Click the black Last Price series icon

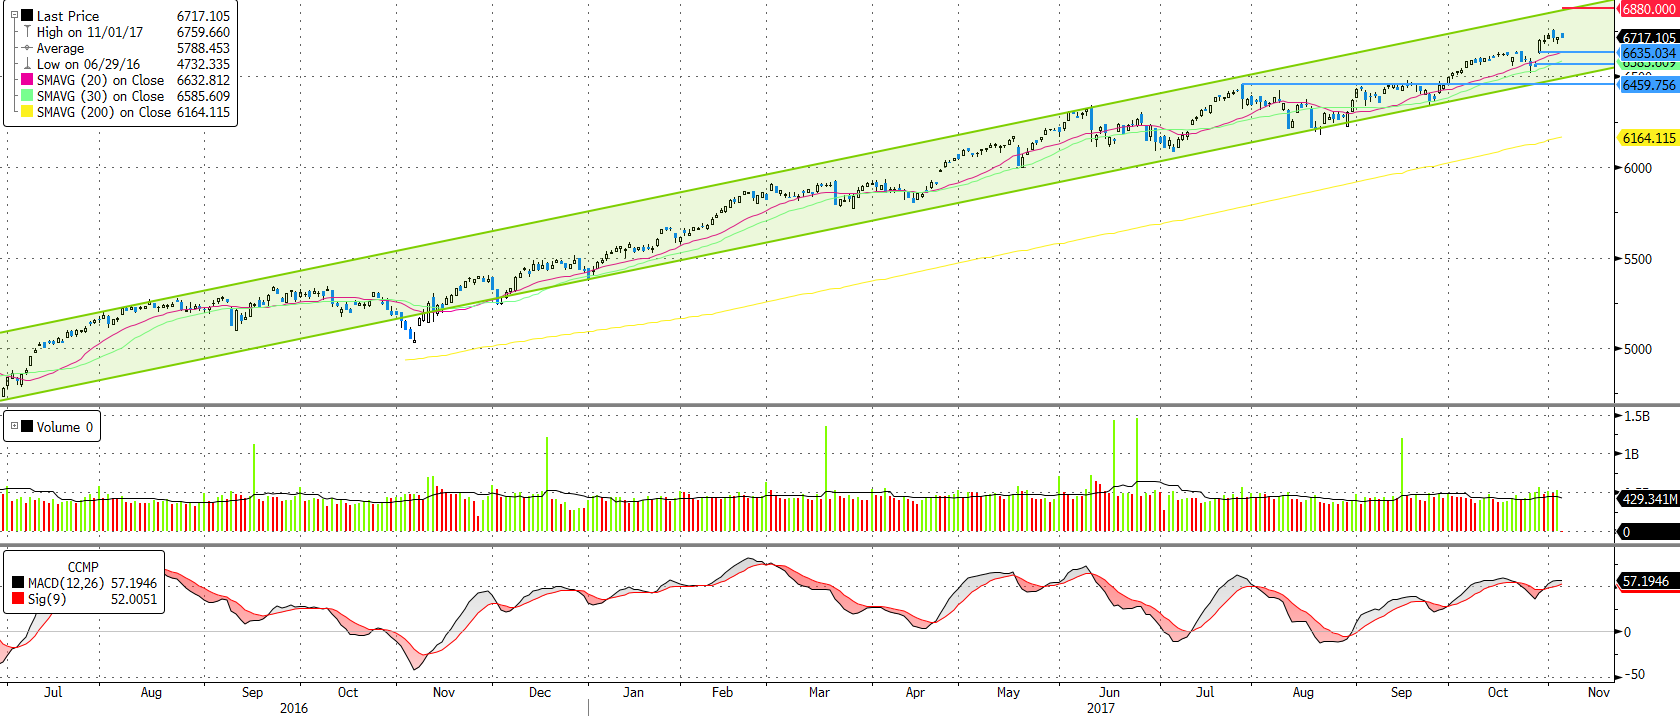point(27,16)
